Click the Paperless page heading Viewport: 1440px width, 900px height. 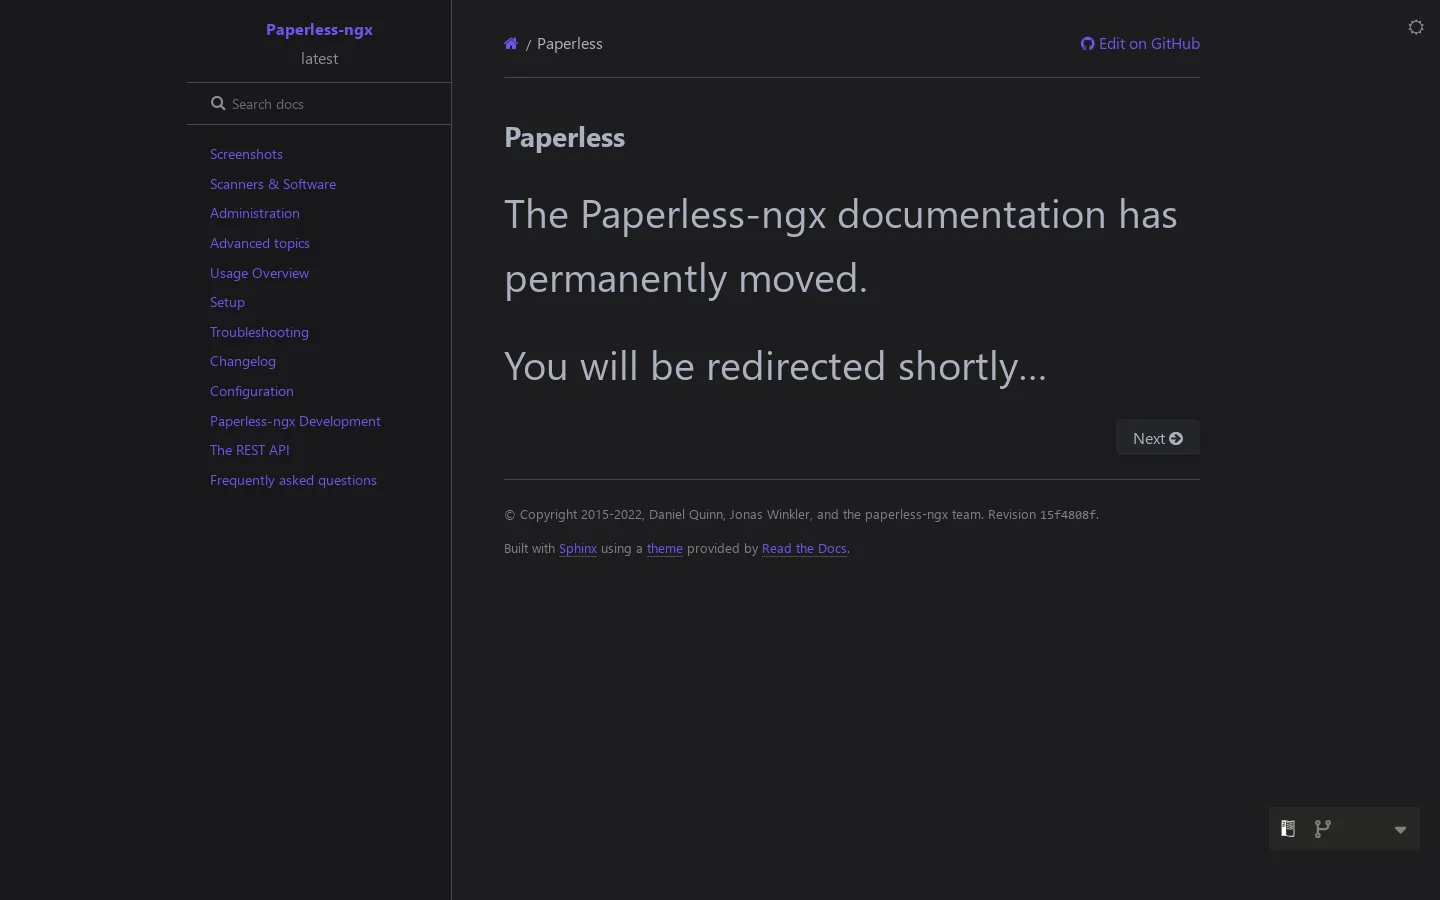564,137
